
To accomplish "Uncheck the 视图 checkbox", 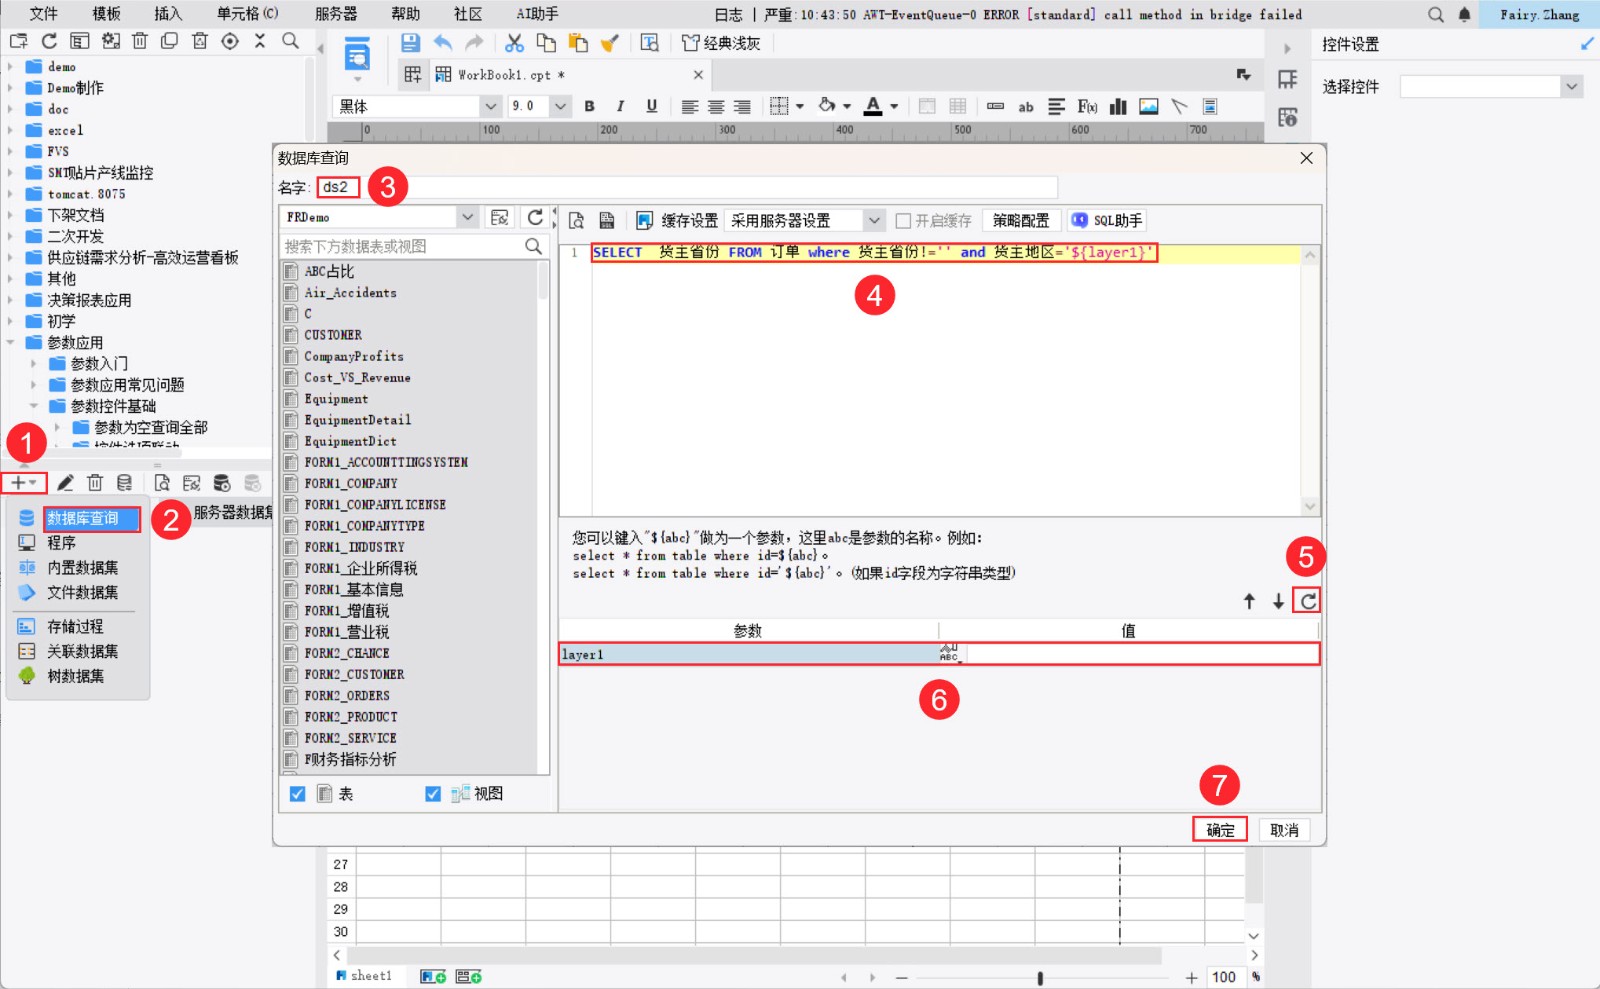I will click(x=433, y=794).
